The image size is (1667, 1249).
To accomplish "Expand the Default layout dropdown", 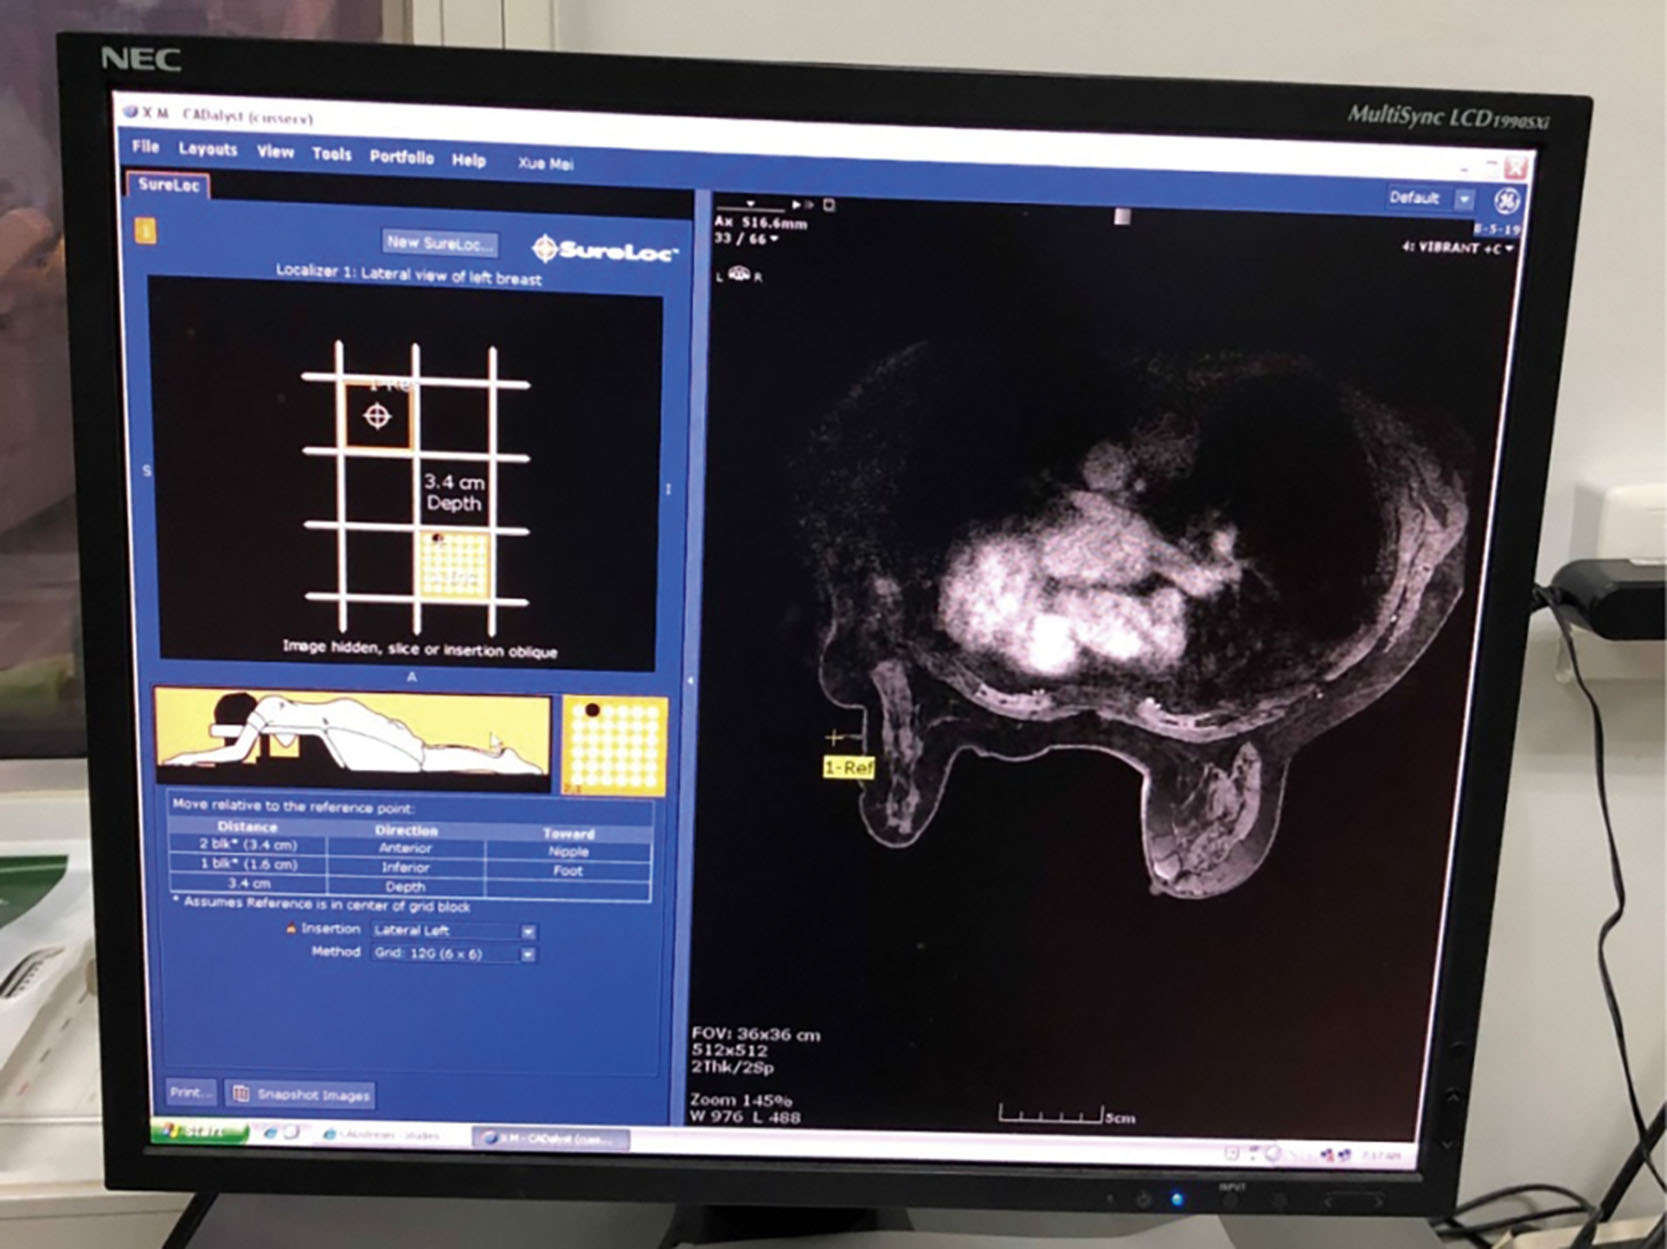I will (1464, 199).
